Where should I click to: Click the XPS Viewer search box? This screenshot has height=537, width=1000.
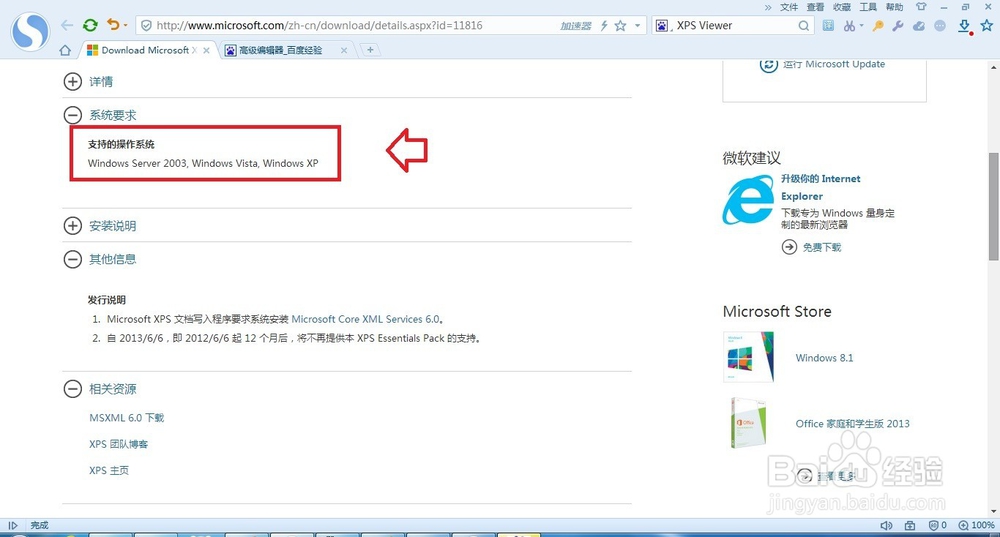735,26
